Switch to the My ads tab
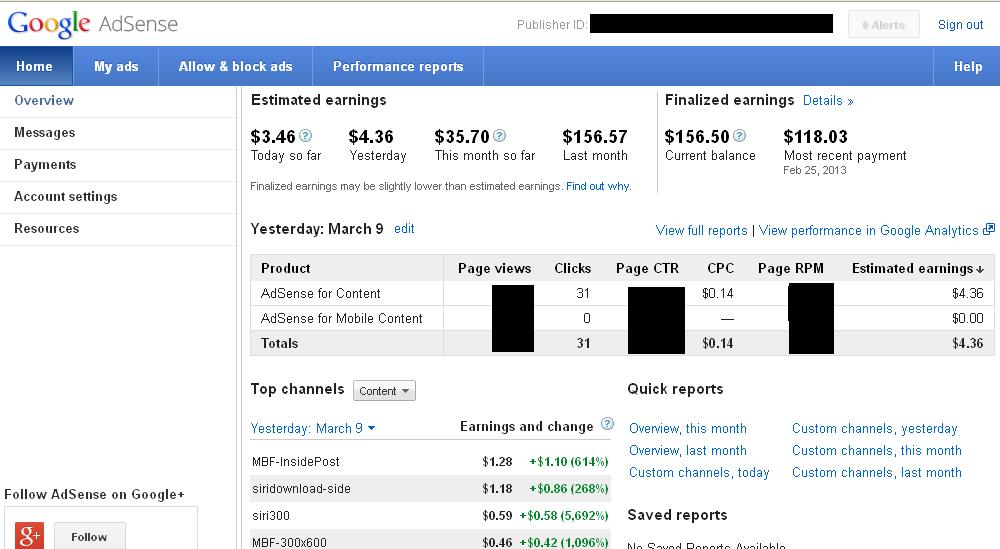The image size is (1000, 549). [x=116, y=67]
